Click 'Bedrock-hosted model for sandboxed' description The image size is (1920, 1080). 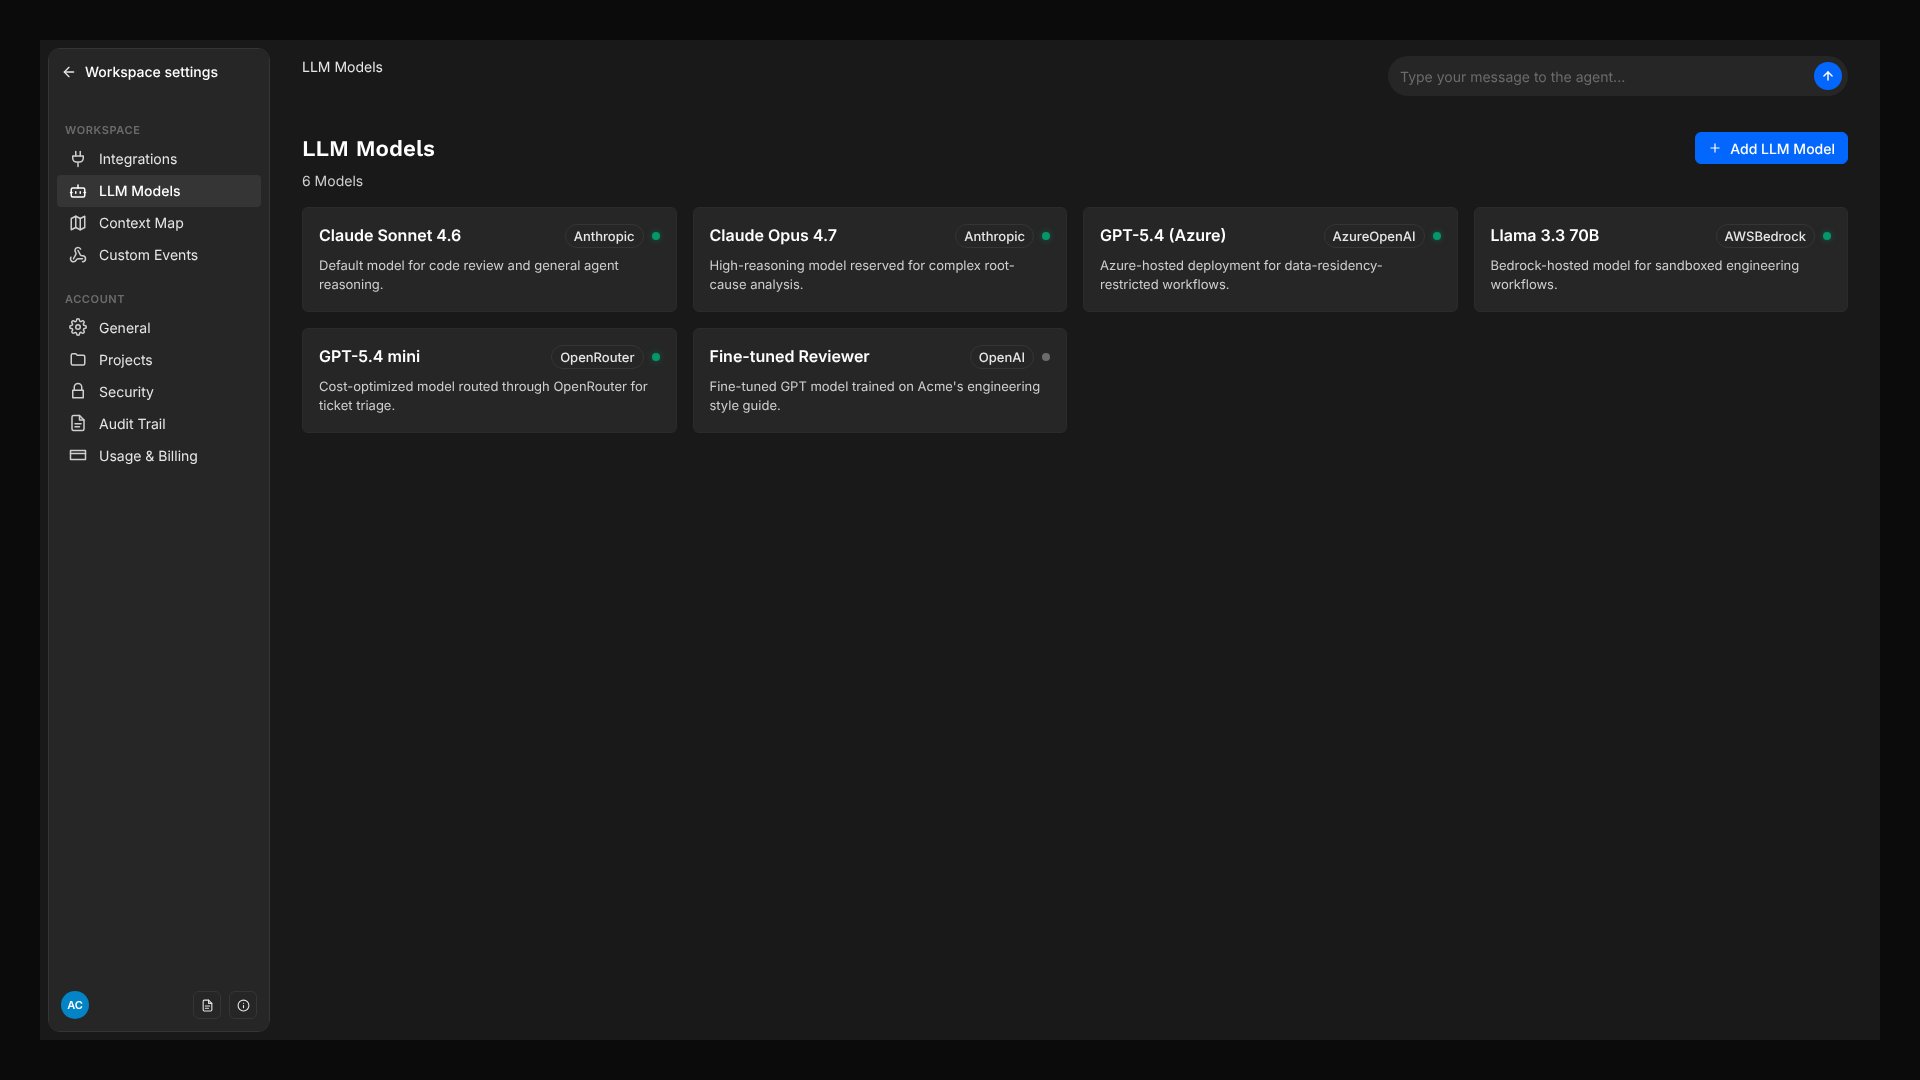[x=1645, y=275]
